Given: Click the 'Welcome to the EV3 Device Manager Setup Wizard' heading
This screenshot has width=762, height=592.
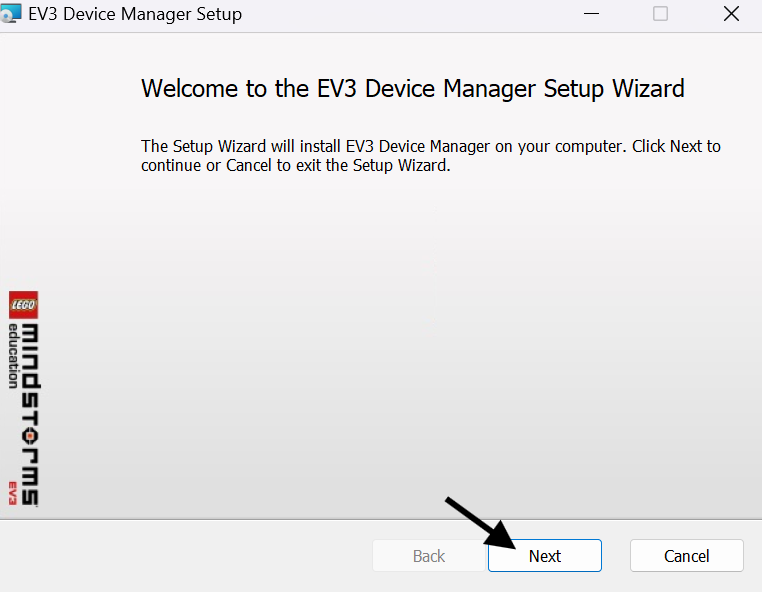Looking at the screenshot, I should pyautogui.click(x=413, y=89).
